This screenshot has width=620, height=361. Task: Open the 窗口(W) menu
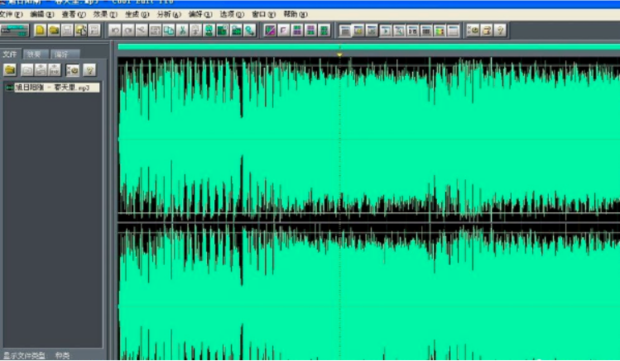click(x=264, y=14)
